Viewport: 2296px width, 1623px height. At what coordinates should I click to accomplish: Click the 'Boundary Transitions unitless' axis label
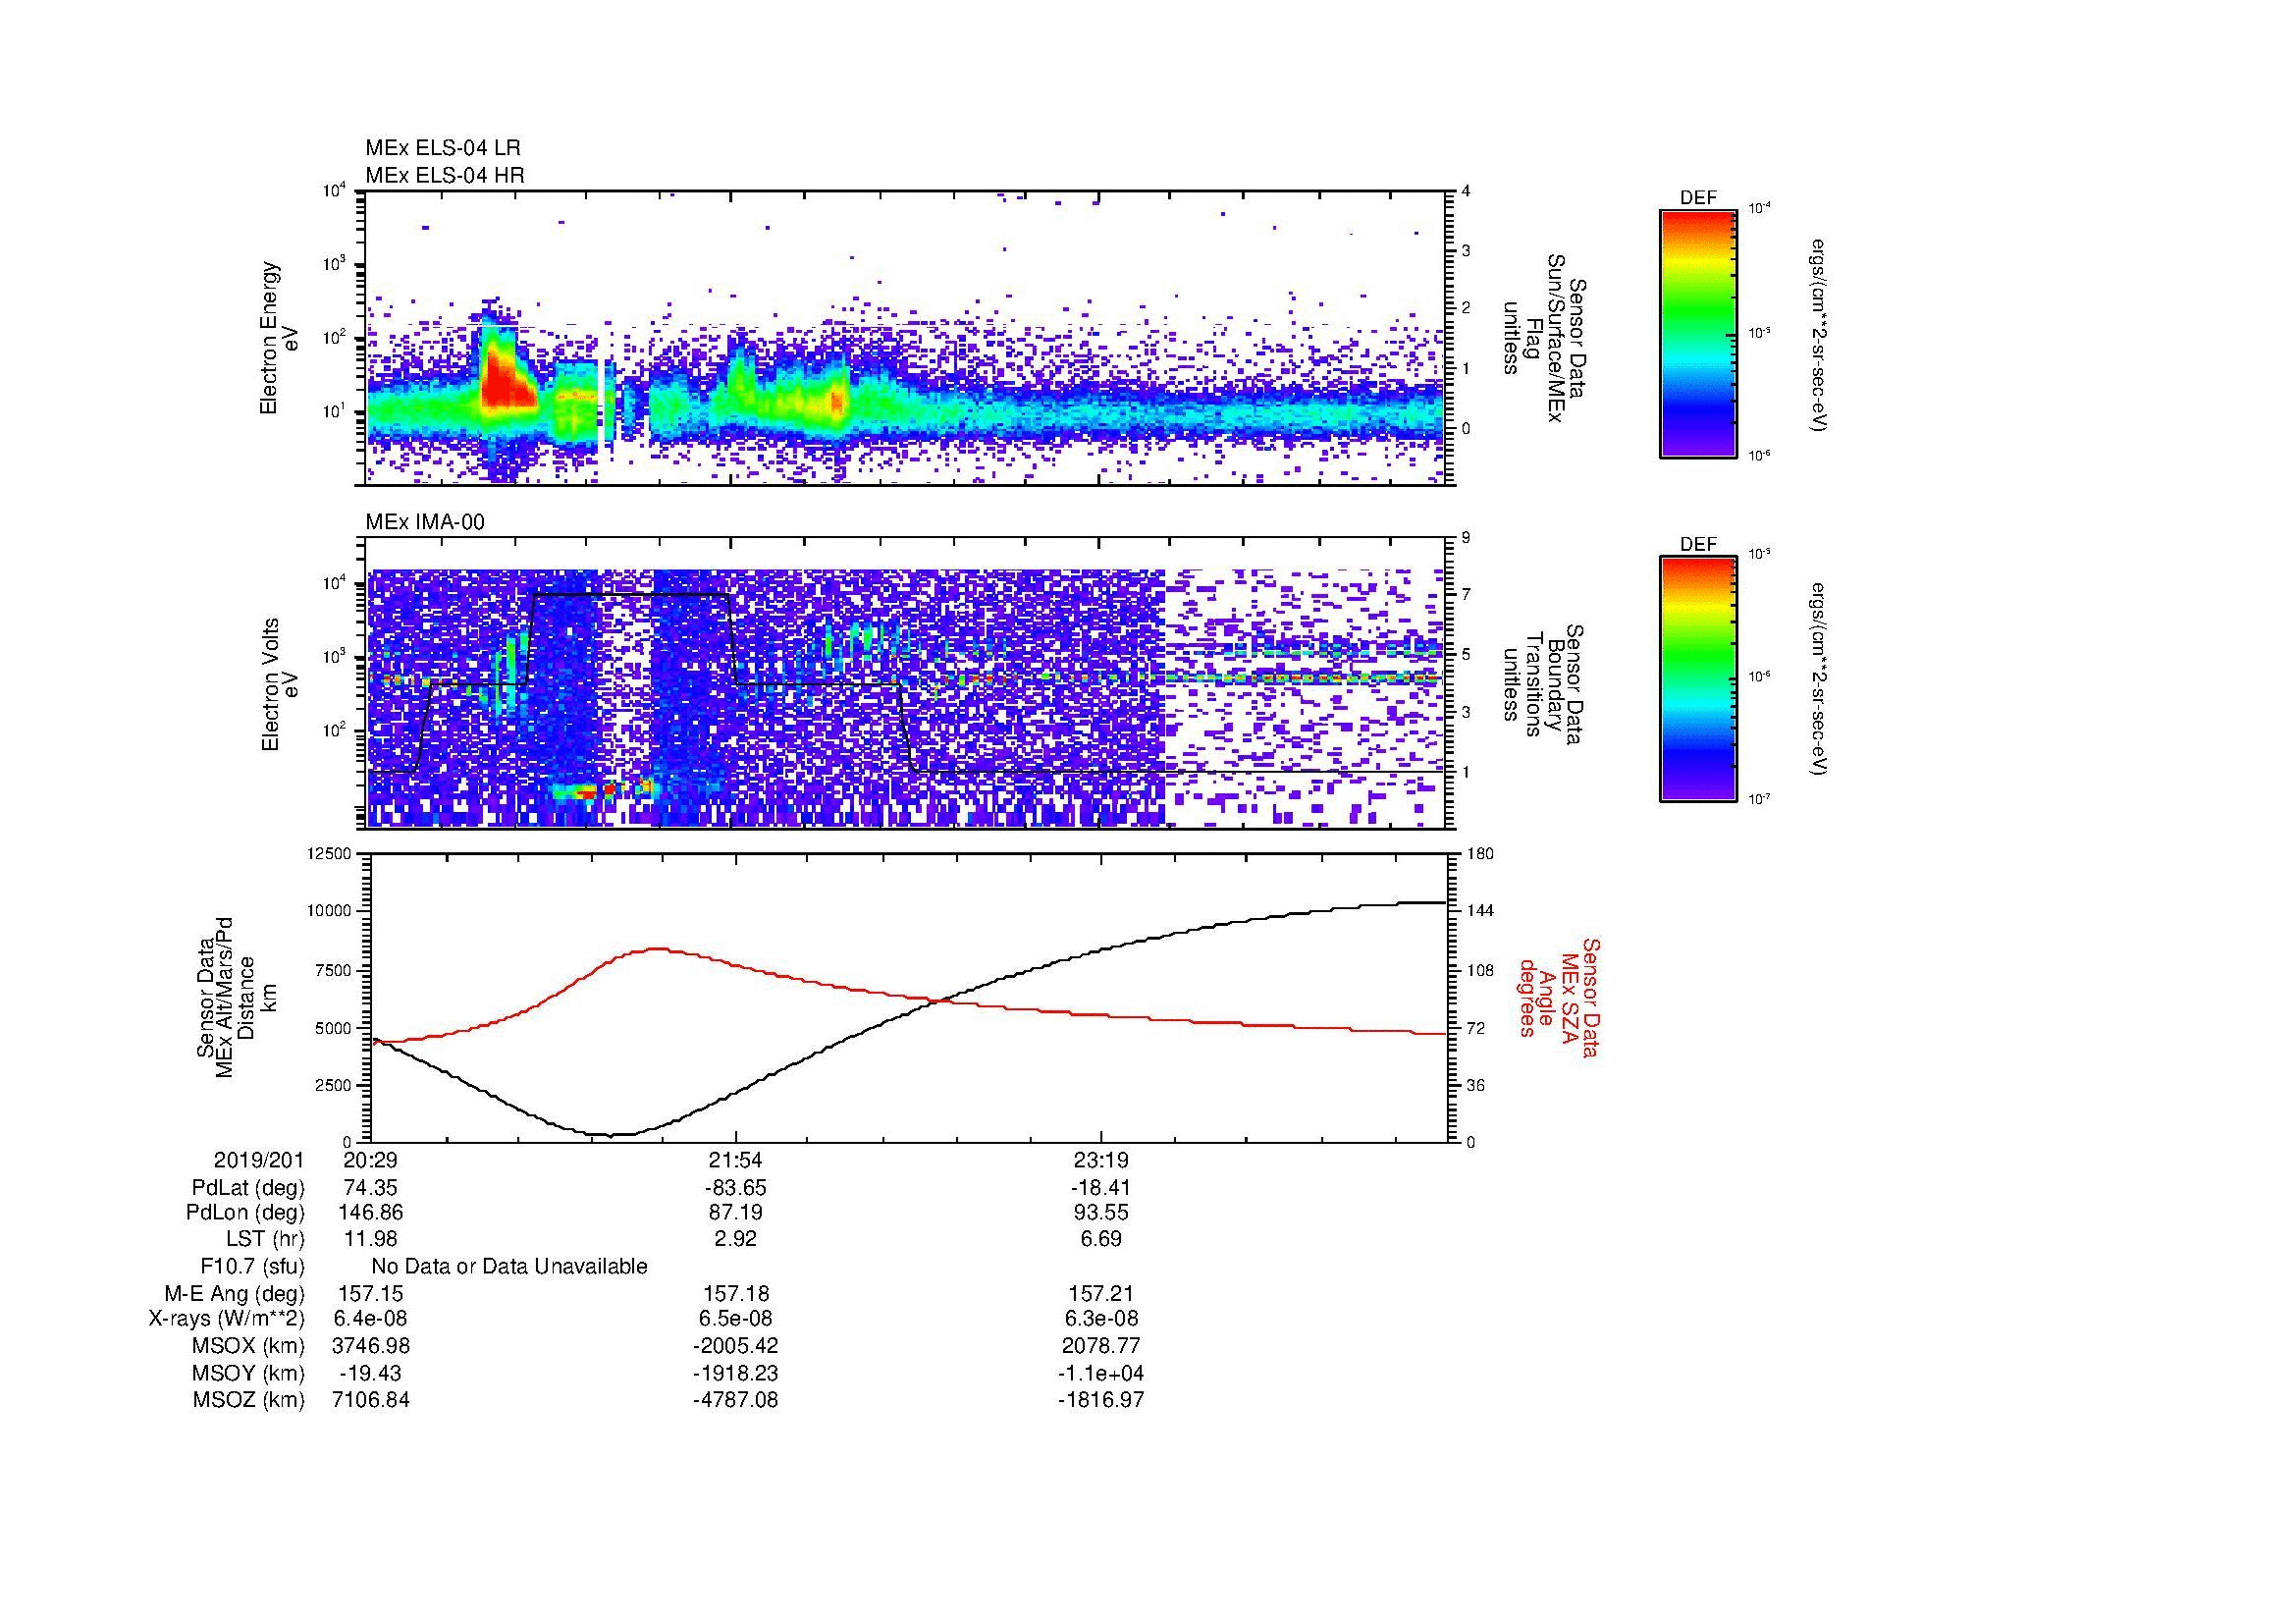click(1545, 685)
